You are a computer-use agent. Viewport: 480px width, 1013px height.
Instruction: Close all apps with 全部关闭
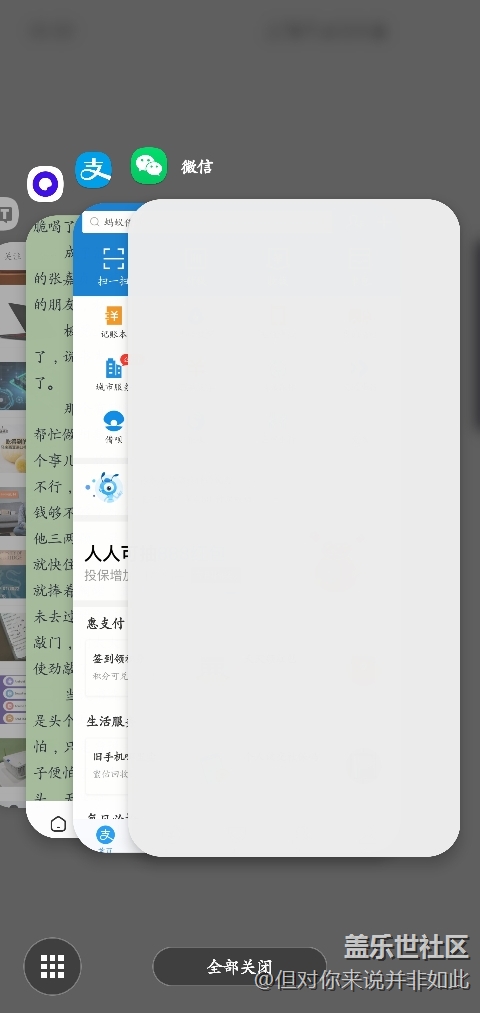[240, 966]
